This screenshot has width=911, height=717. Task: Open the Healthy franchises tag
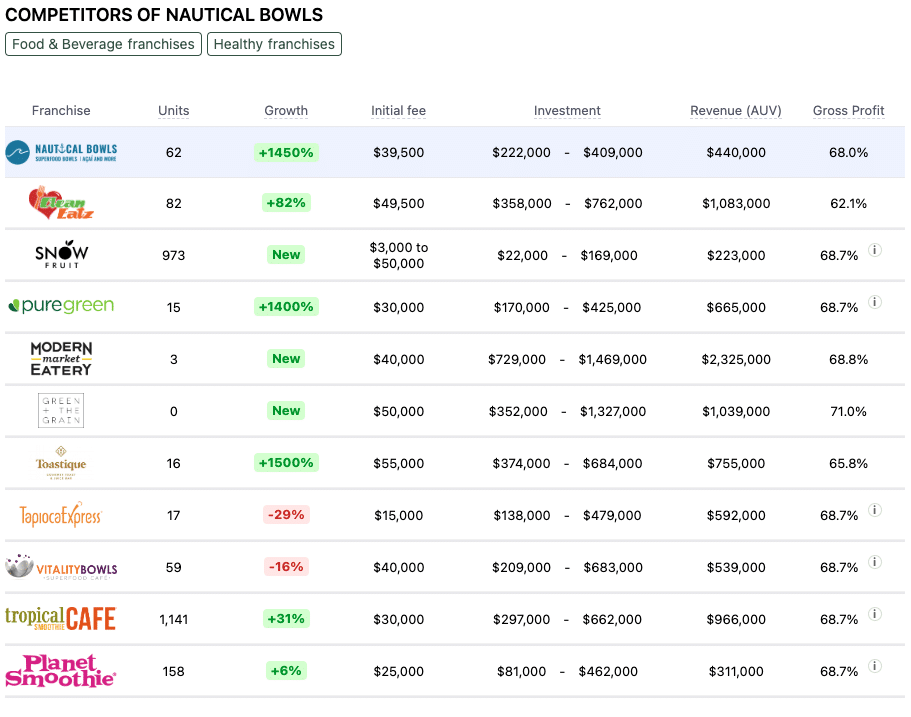click(x=274, y=44)
